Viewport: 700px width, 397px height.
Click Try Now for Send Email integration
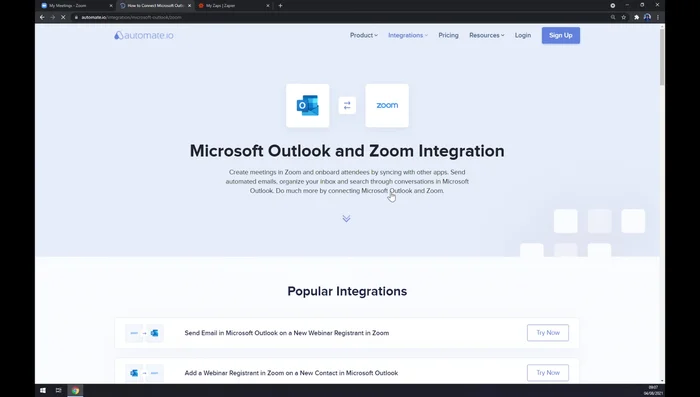[x=548, y=333]
